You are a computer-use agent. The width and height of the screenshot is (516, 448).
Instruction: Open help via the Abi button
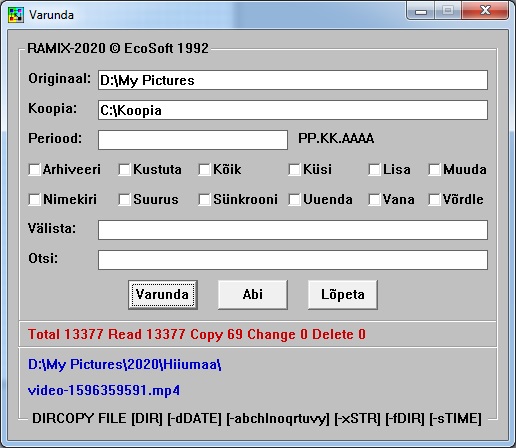[x=253, y=295]
